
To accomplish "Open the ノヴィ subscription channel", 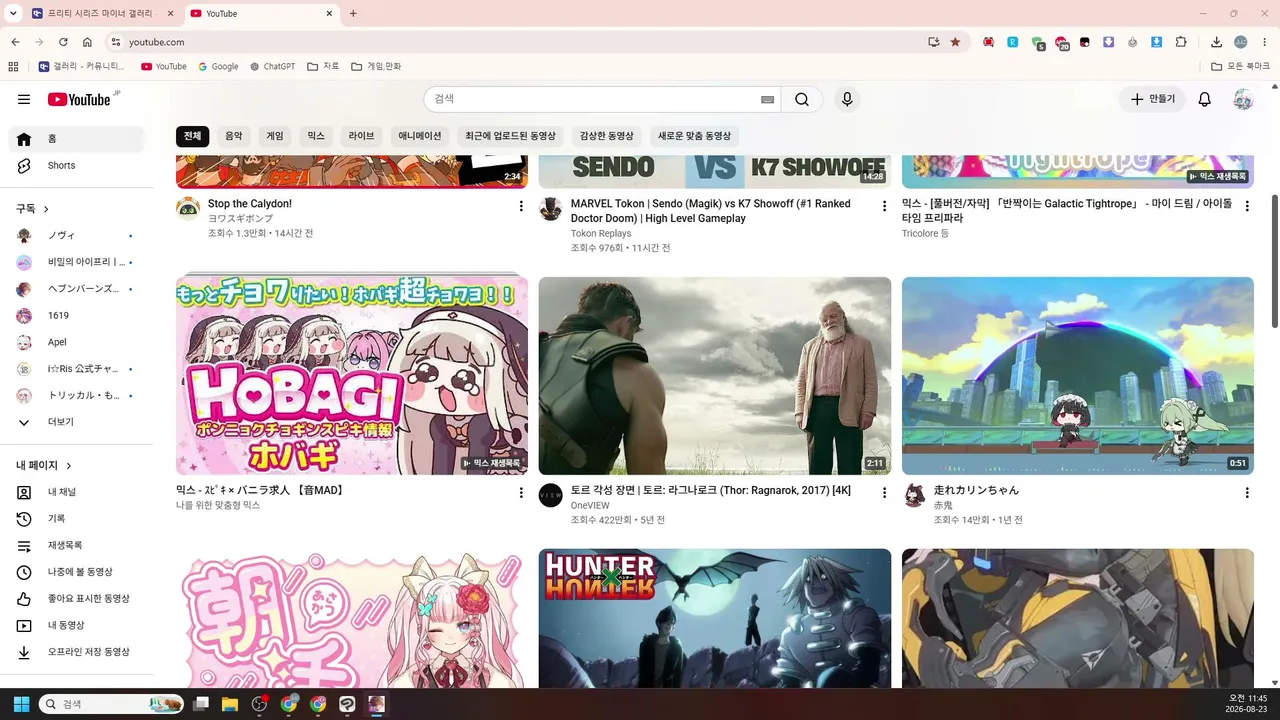I will tap(76, 235).
